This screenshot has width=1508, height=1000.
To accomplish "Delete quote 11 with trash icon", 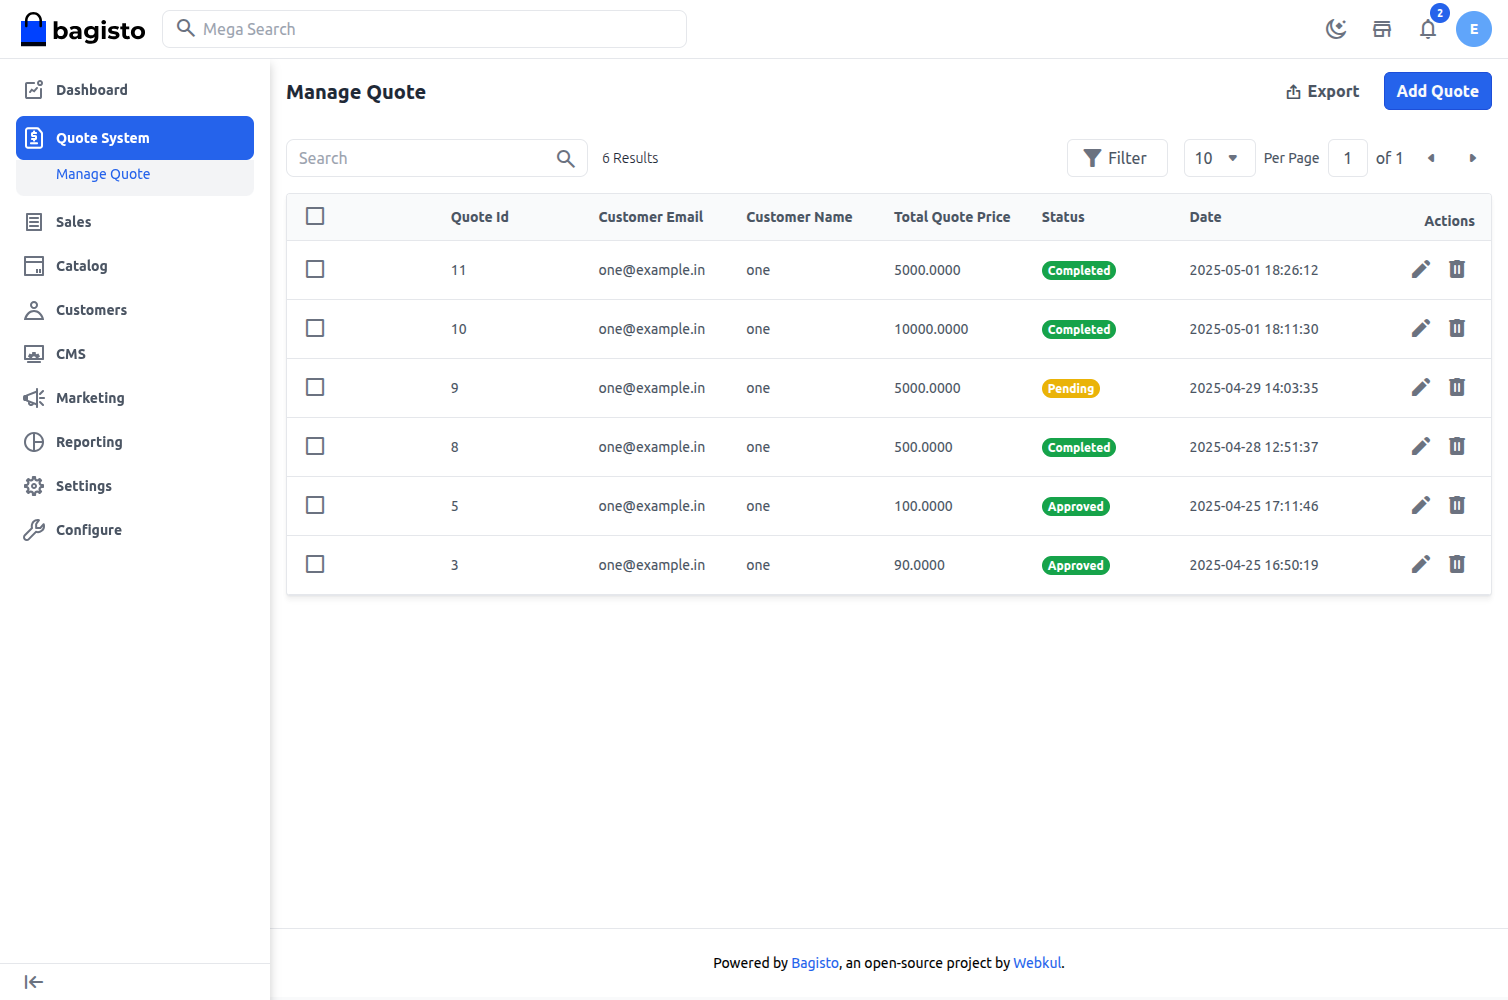I will coord(1457,269).
